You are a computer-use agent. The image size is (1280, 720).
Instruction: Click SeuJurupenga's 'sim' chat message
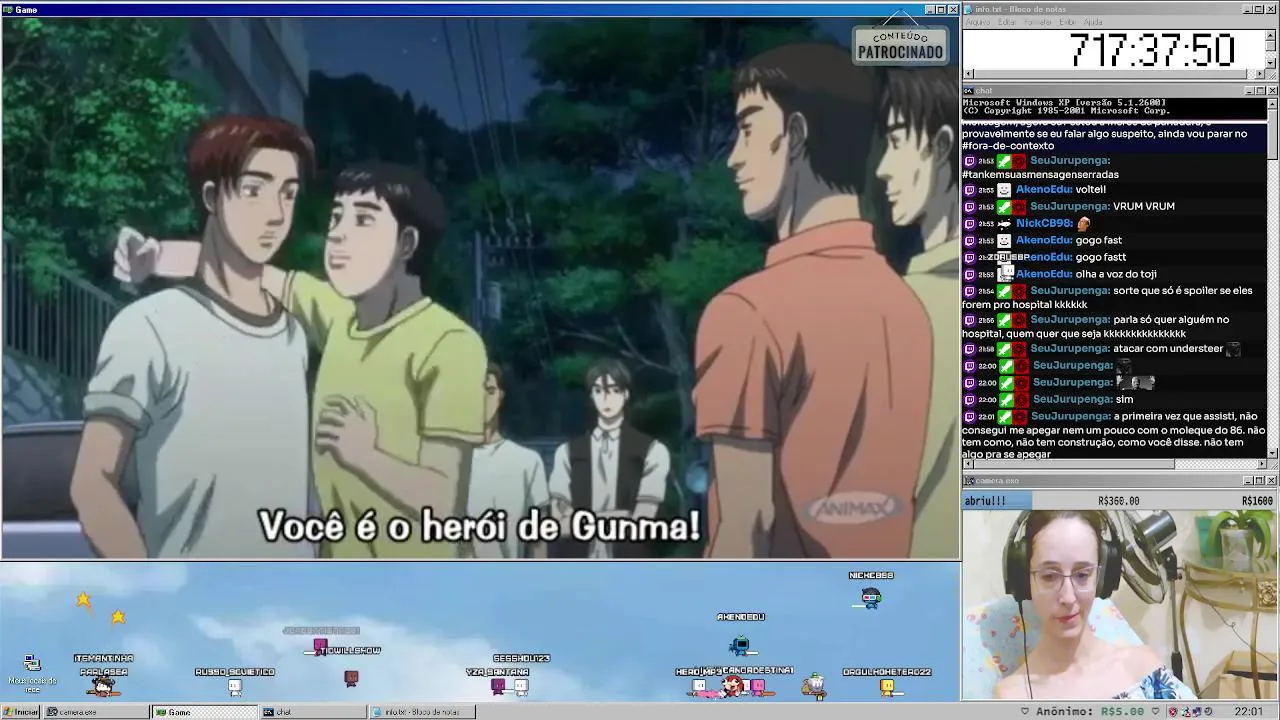(x=1125, y=399)
